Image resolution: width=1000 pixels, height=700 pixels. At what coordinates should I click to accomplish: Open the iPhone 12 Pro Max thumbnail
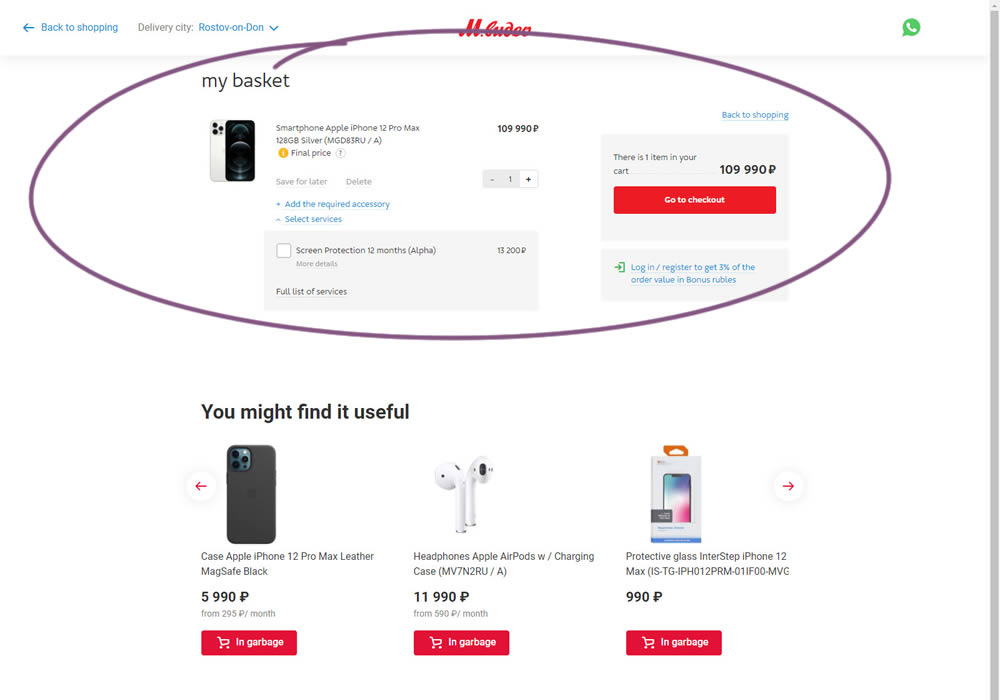232,151
